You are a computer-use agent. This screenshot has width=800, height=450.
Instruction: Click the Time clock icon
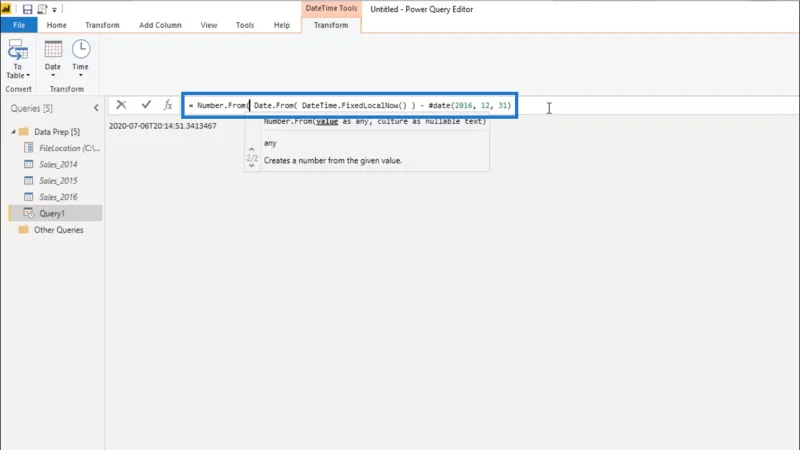click(x=81, y=49)
